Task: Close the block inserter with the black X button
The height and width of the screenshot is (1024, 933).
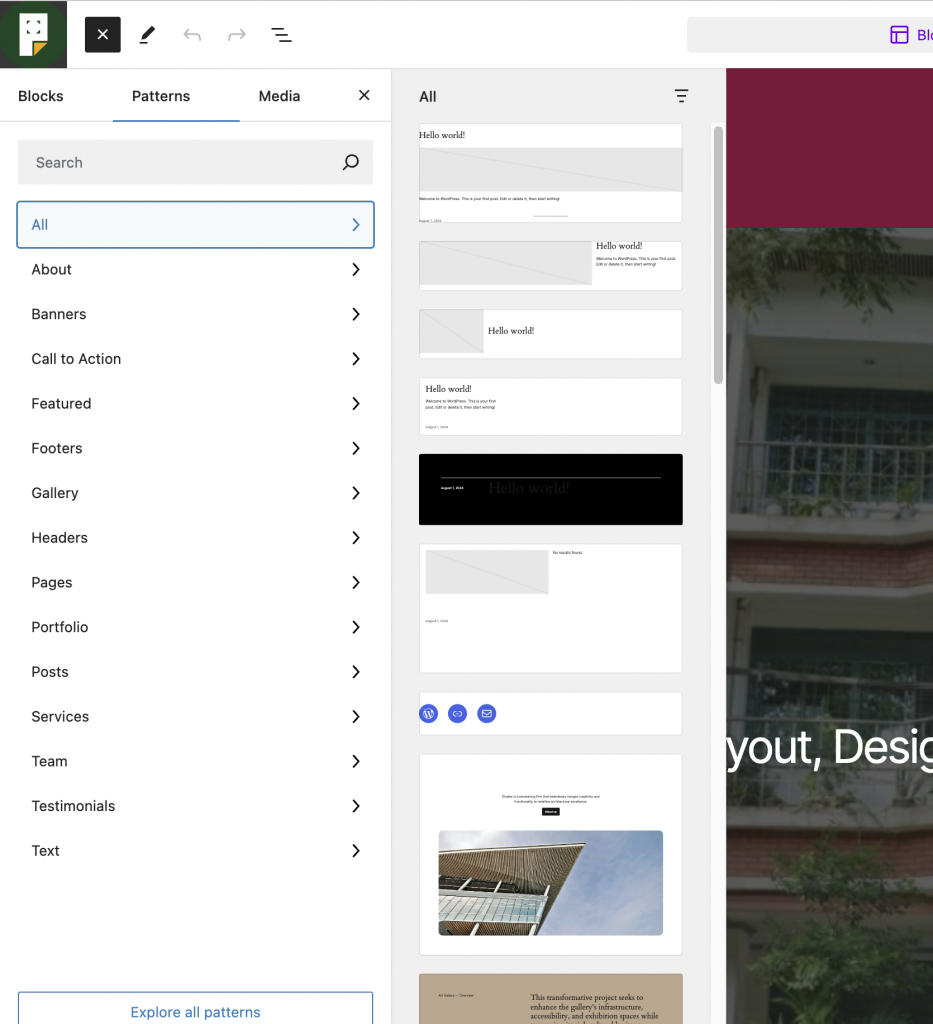Action: point(103,35)
